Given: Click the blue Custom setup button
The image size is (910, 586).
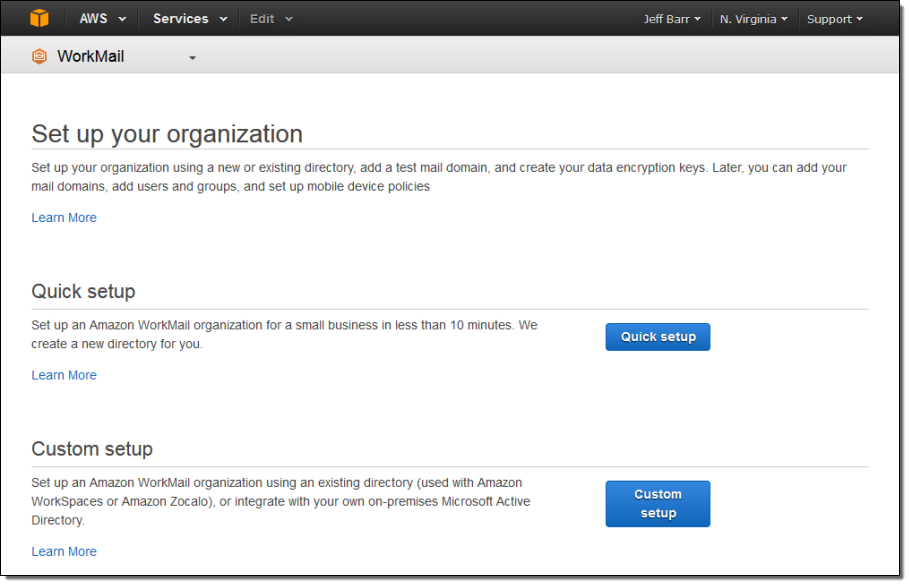Looking at the screenshot, I should pyautogui.click(x=657, y=504).
